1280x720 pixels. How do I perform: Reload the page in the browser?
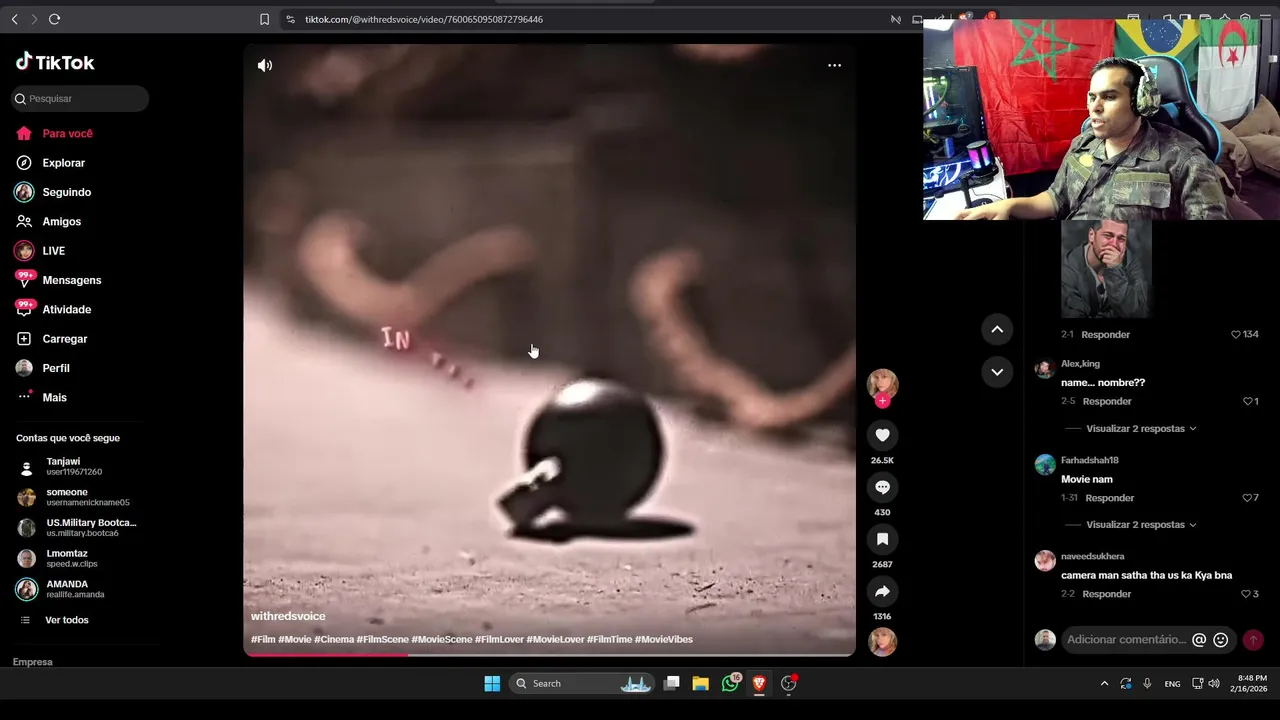(x=55, y=19)
